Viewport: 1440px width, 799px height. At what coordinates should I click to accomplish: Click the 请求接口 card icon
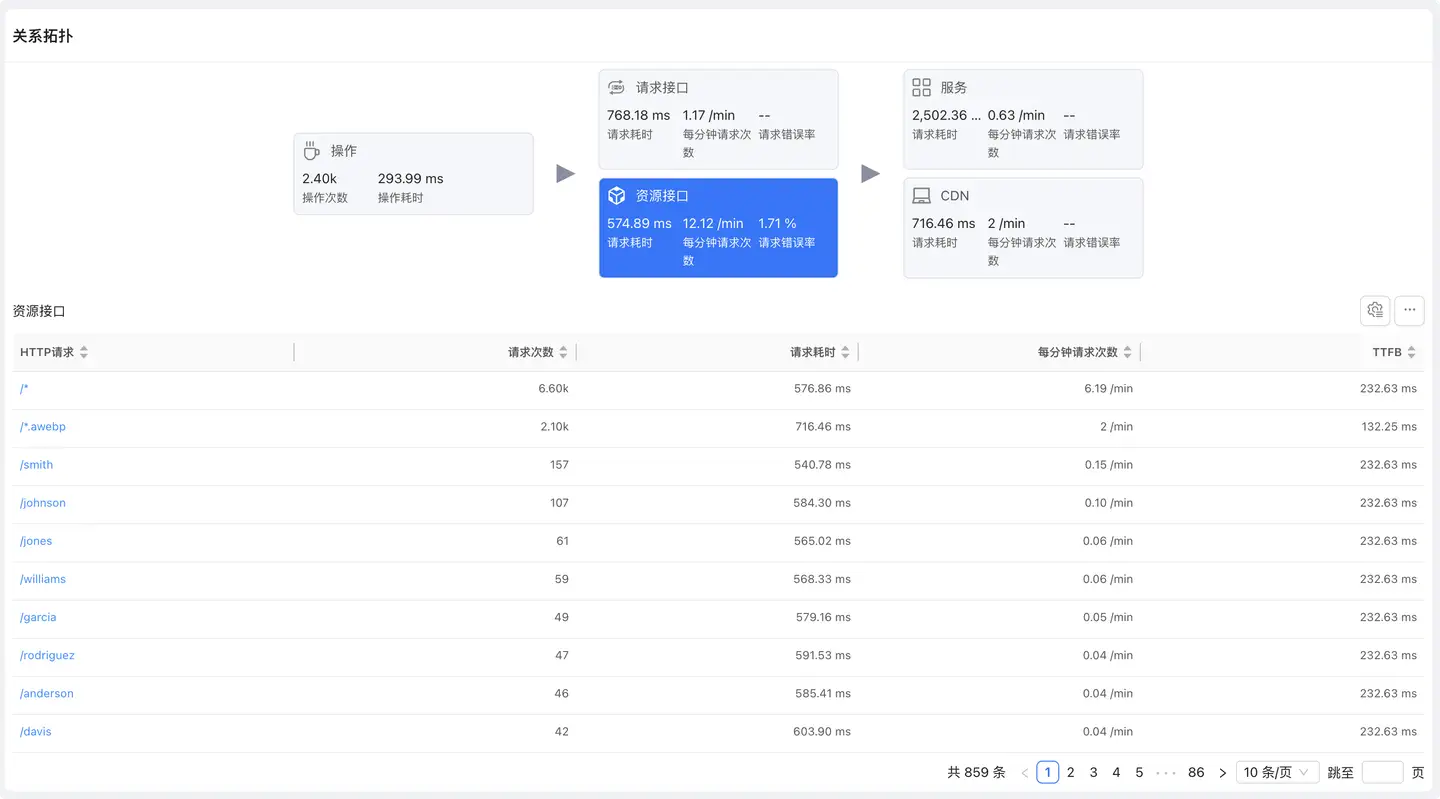(616, 88)
